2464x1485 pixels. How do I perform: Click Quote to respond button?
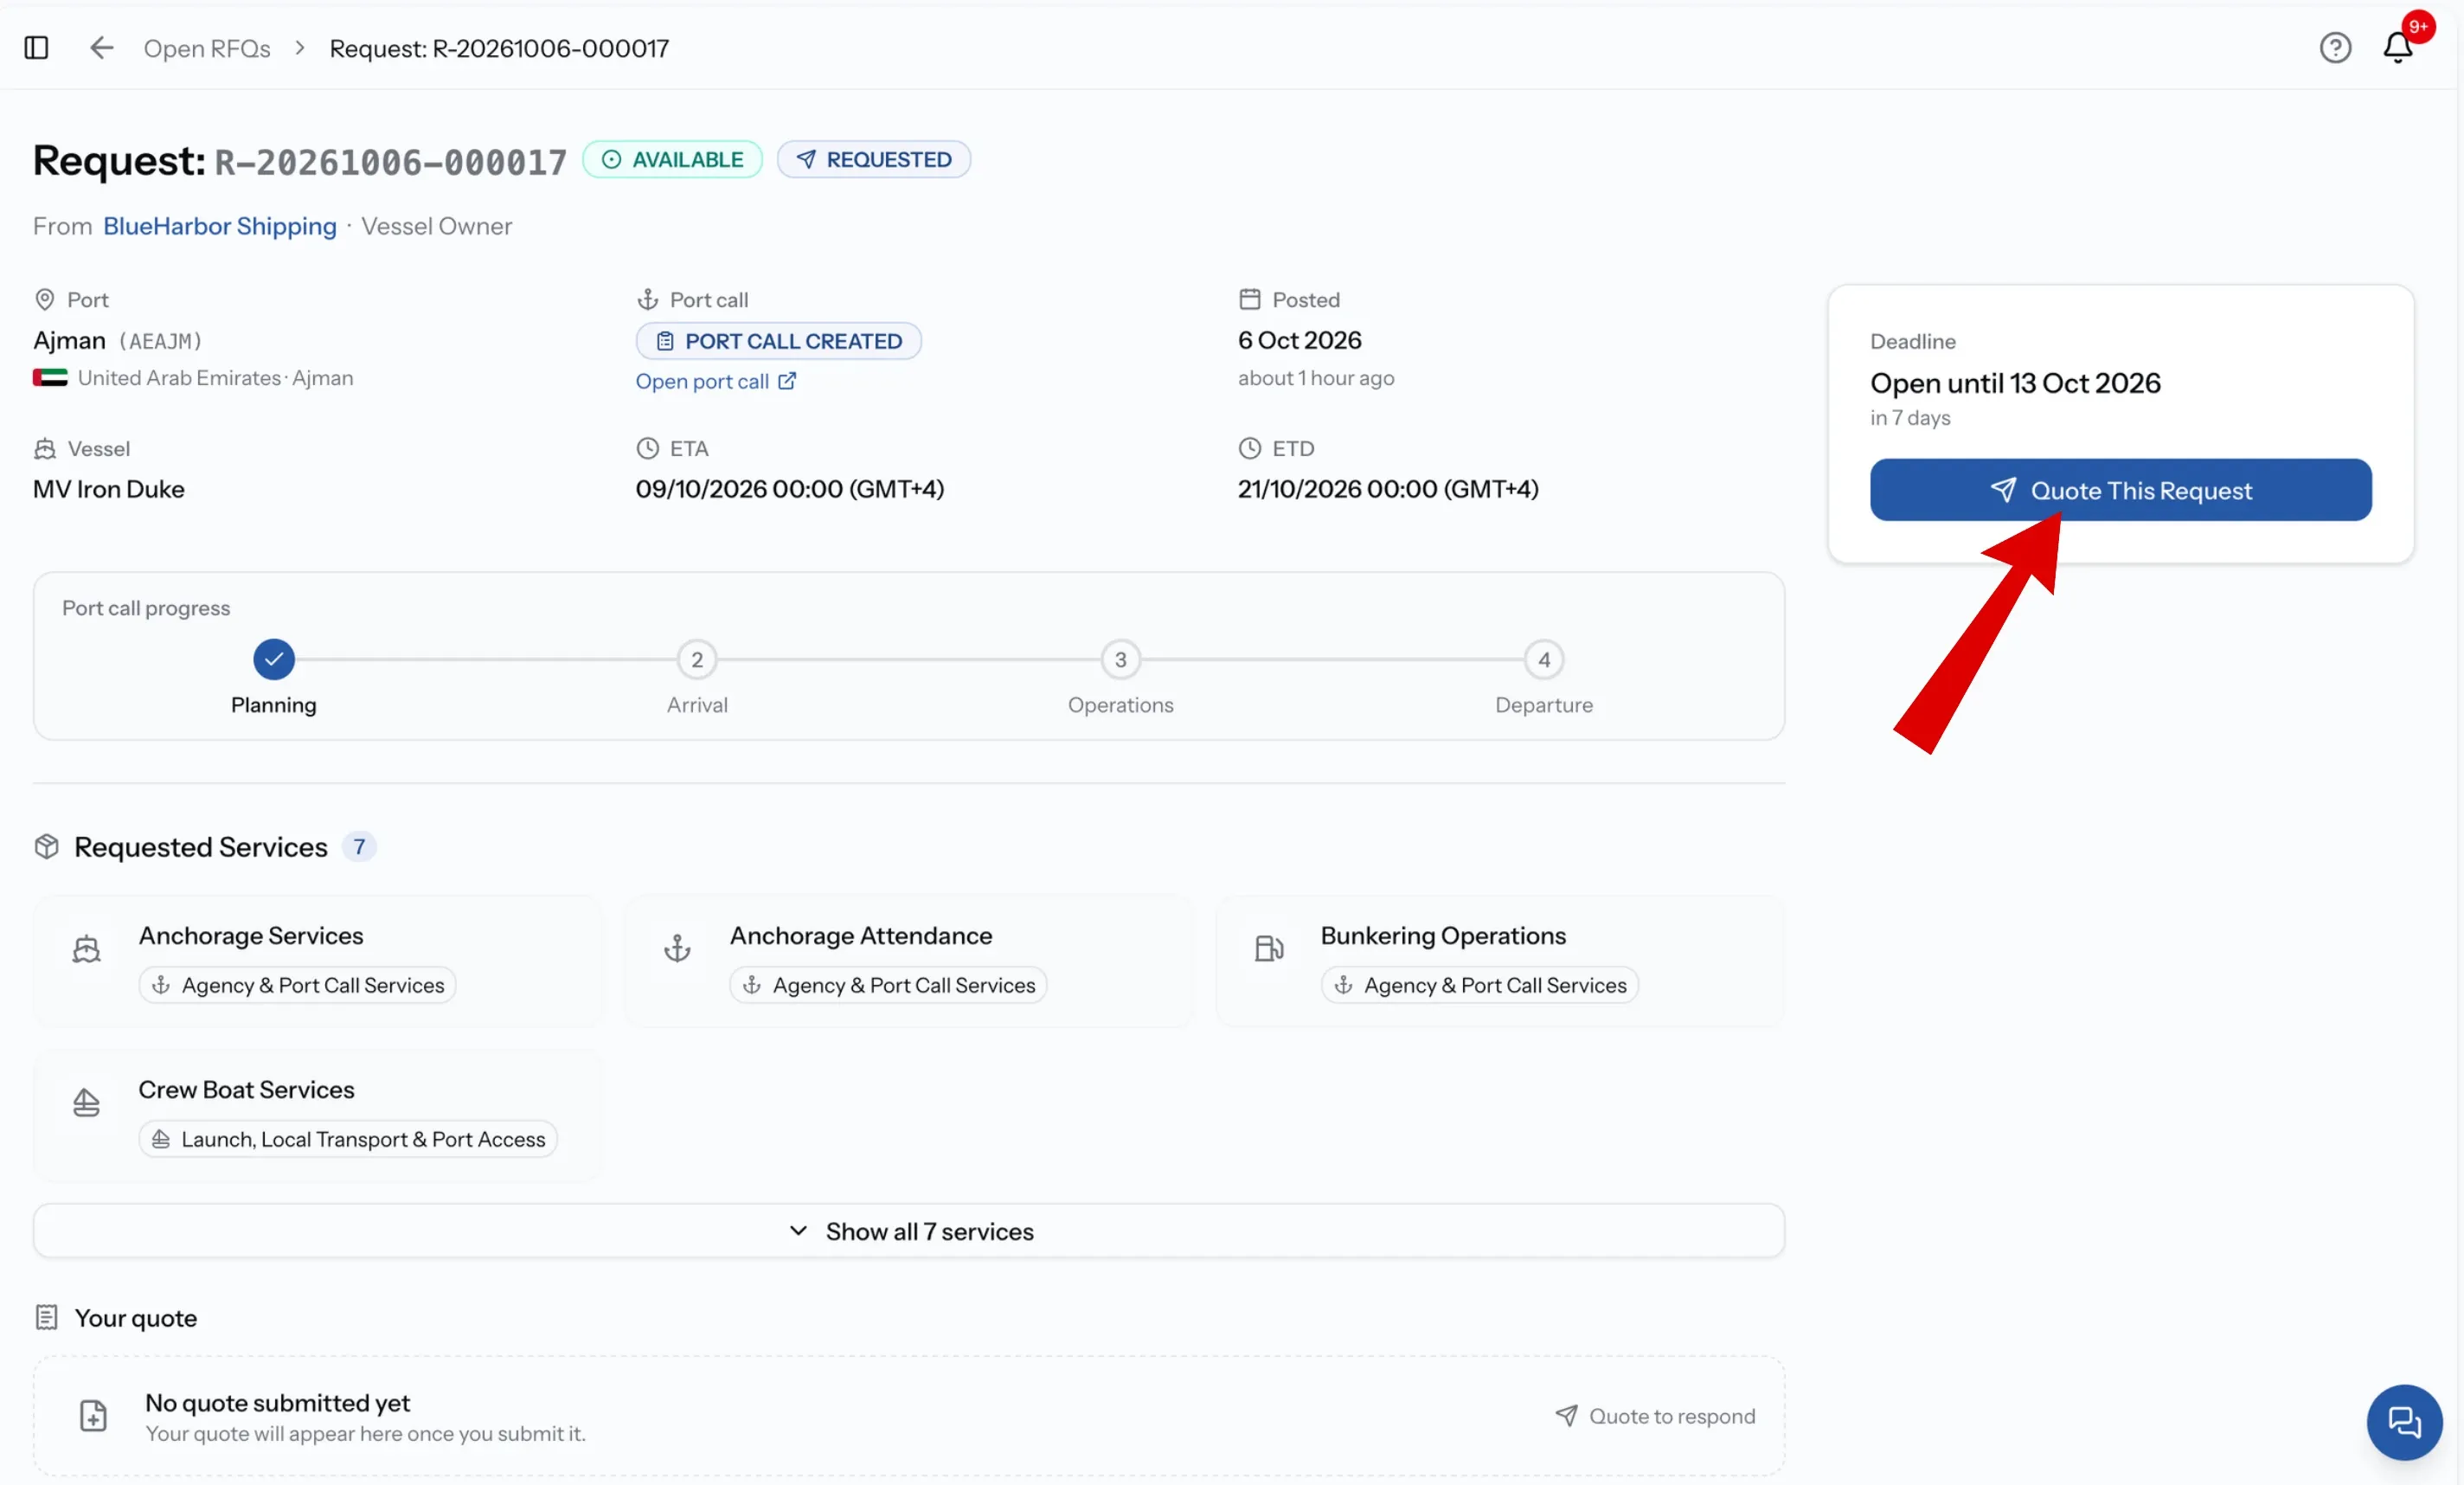(1655, 1416)
